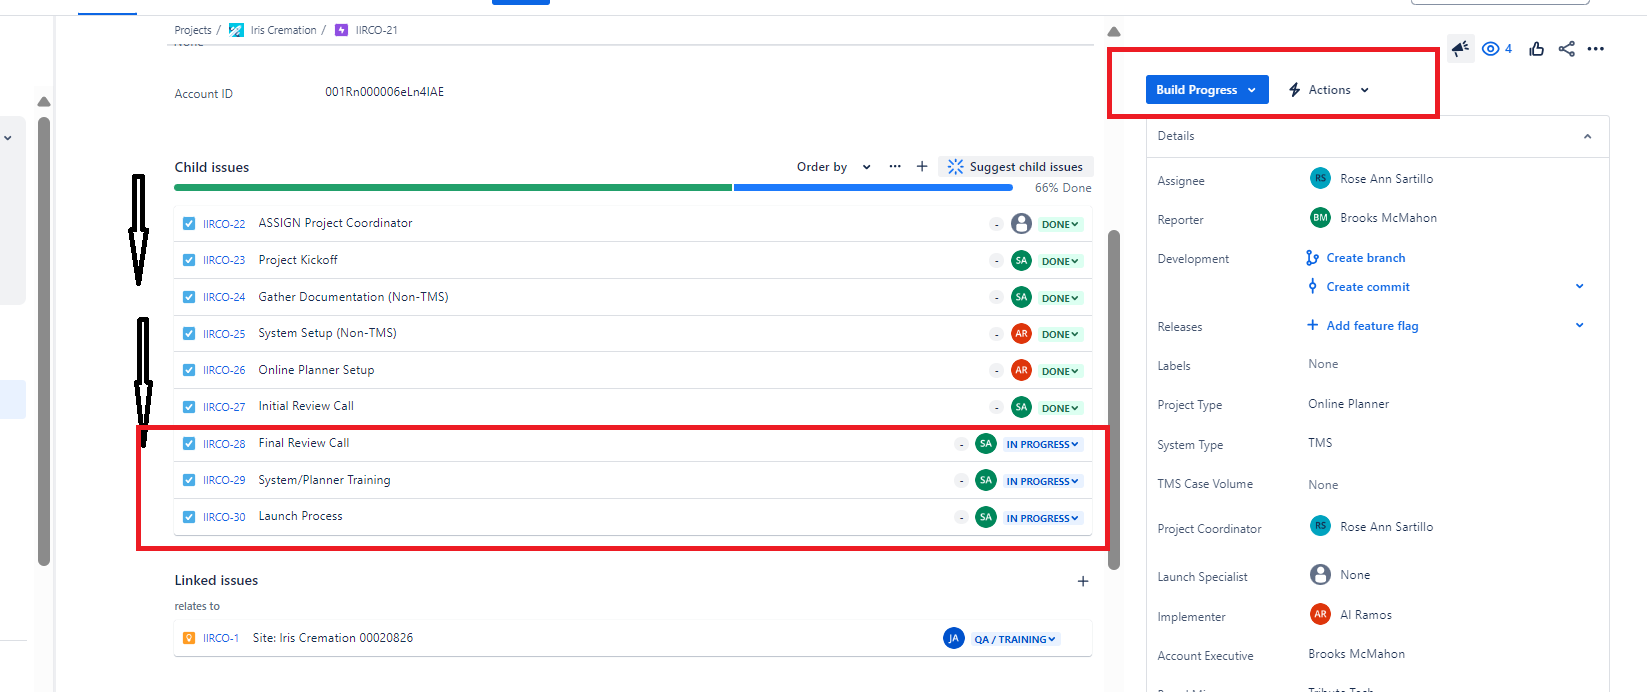Open child issues more options ellipsis
The width and height of the screenshot is (1647, 692).
coord(895,167)
